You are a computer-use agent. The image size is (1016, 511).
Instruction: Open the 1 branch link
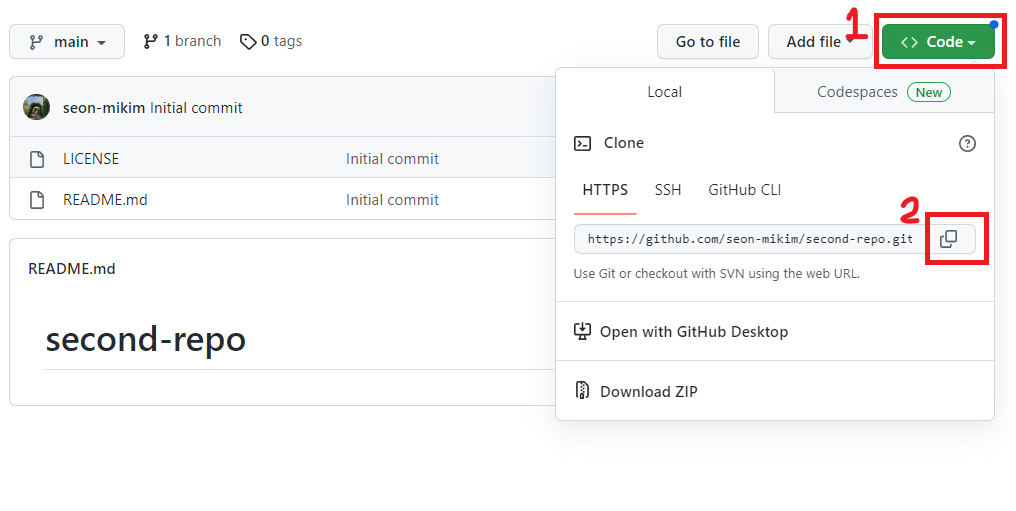pyautogui.click(x=182, y=41)
